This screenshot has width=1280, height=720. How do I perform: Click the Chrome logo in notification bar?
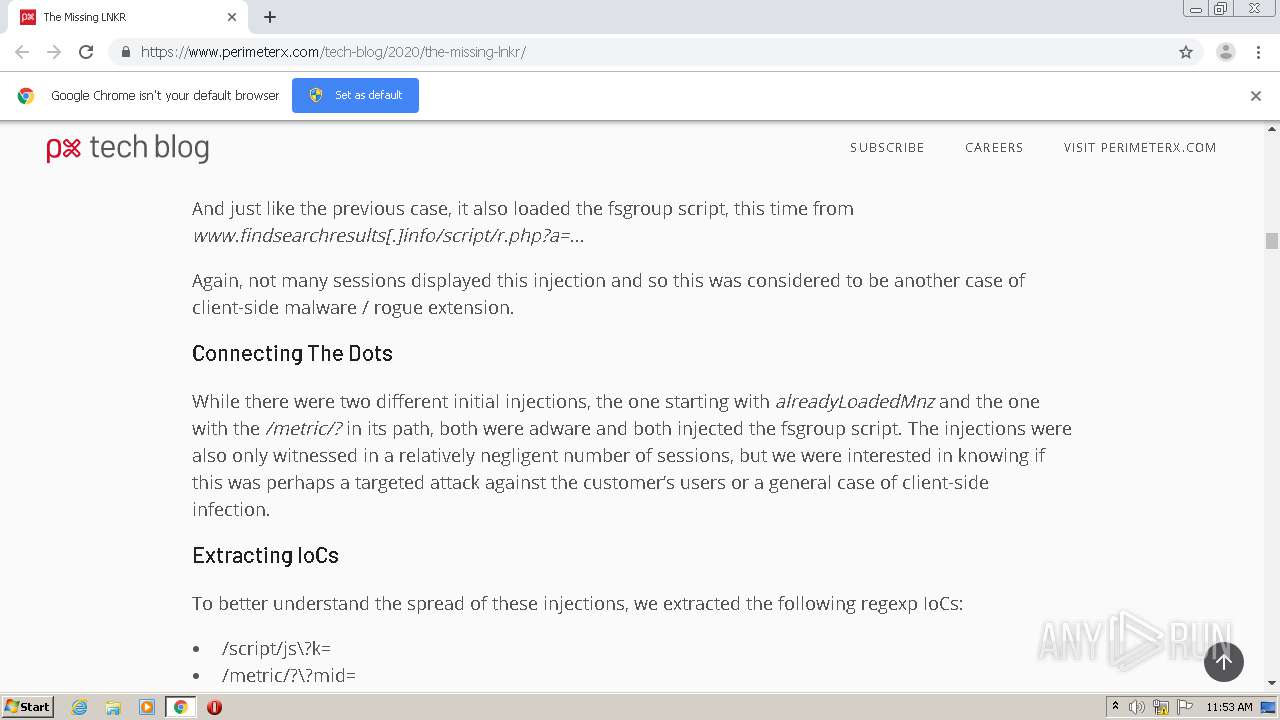pos(26,96)
